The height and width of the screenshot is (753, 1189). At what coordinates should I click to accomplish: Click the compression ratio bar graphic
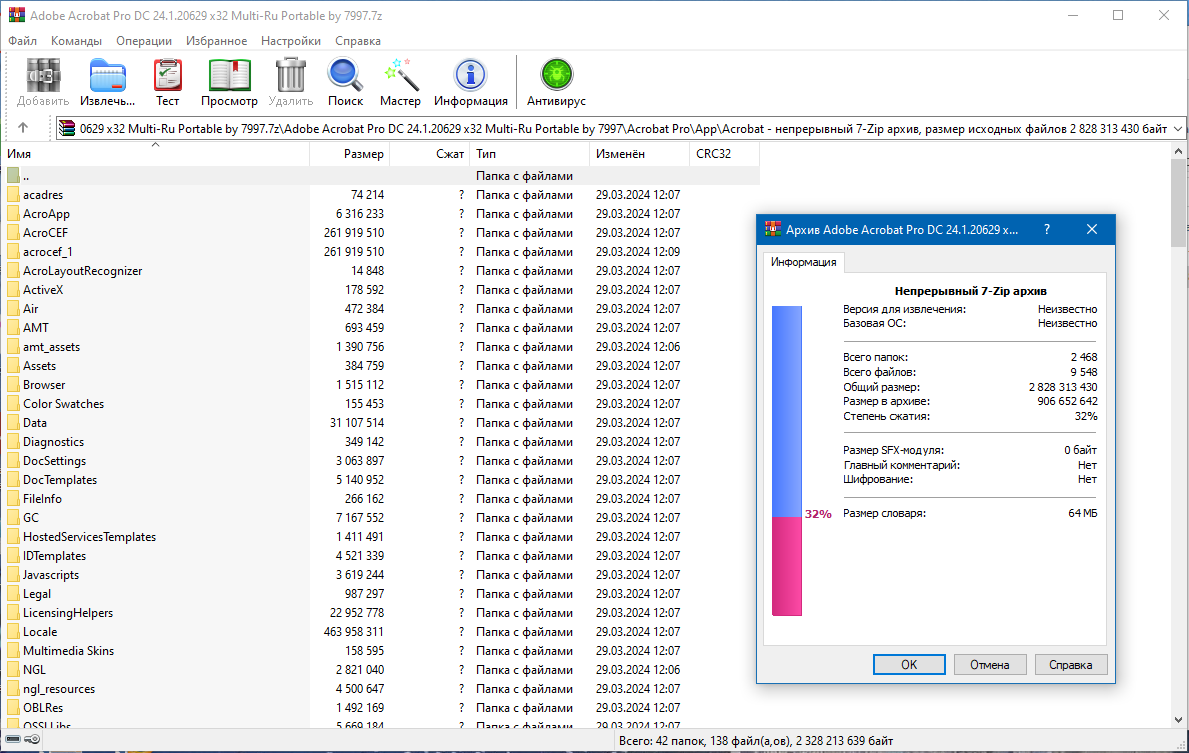click(787, 460)
